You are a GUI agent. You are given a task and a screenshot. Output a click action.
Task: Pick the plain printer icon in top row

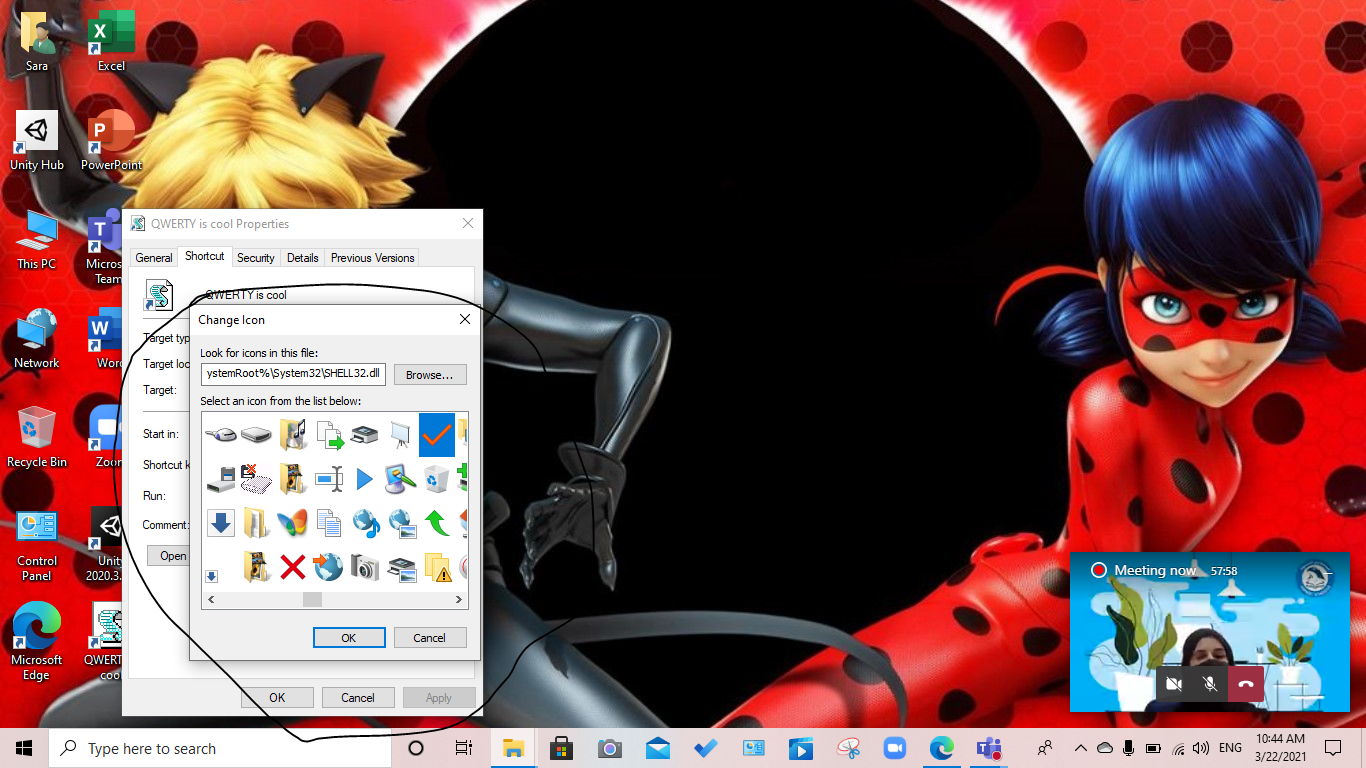364,434
